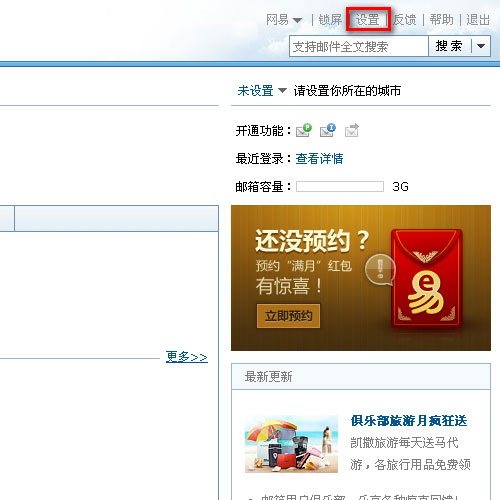Click the 更多>> link
The height and width of the screenshot is (500, 500).
(x=187, y=357)
